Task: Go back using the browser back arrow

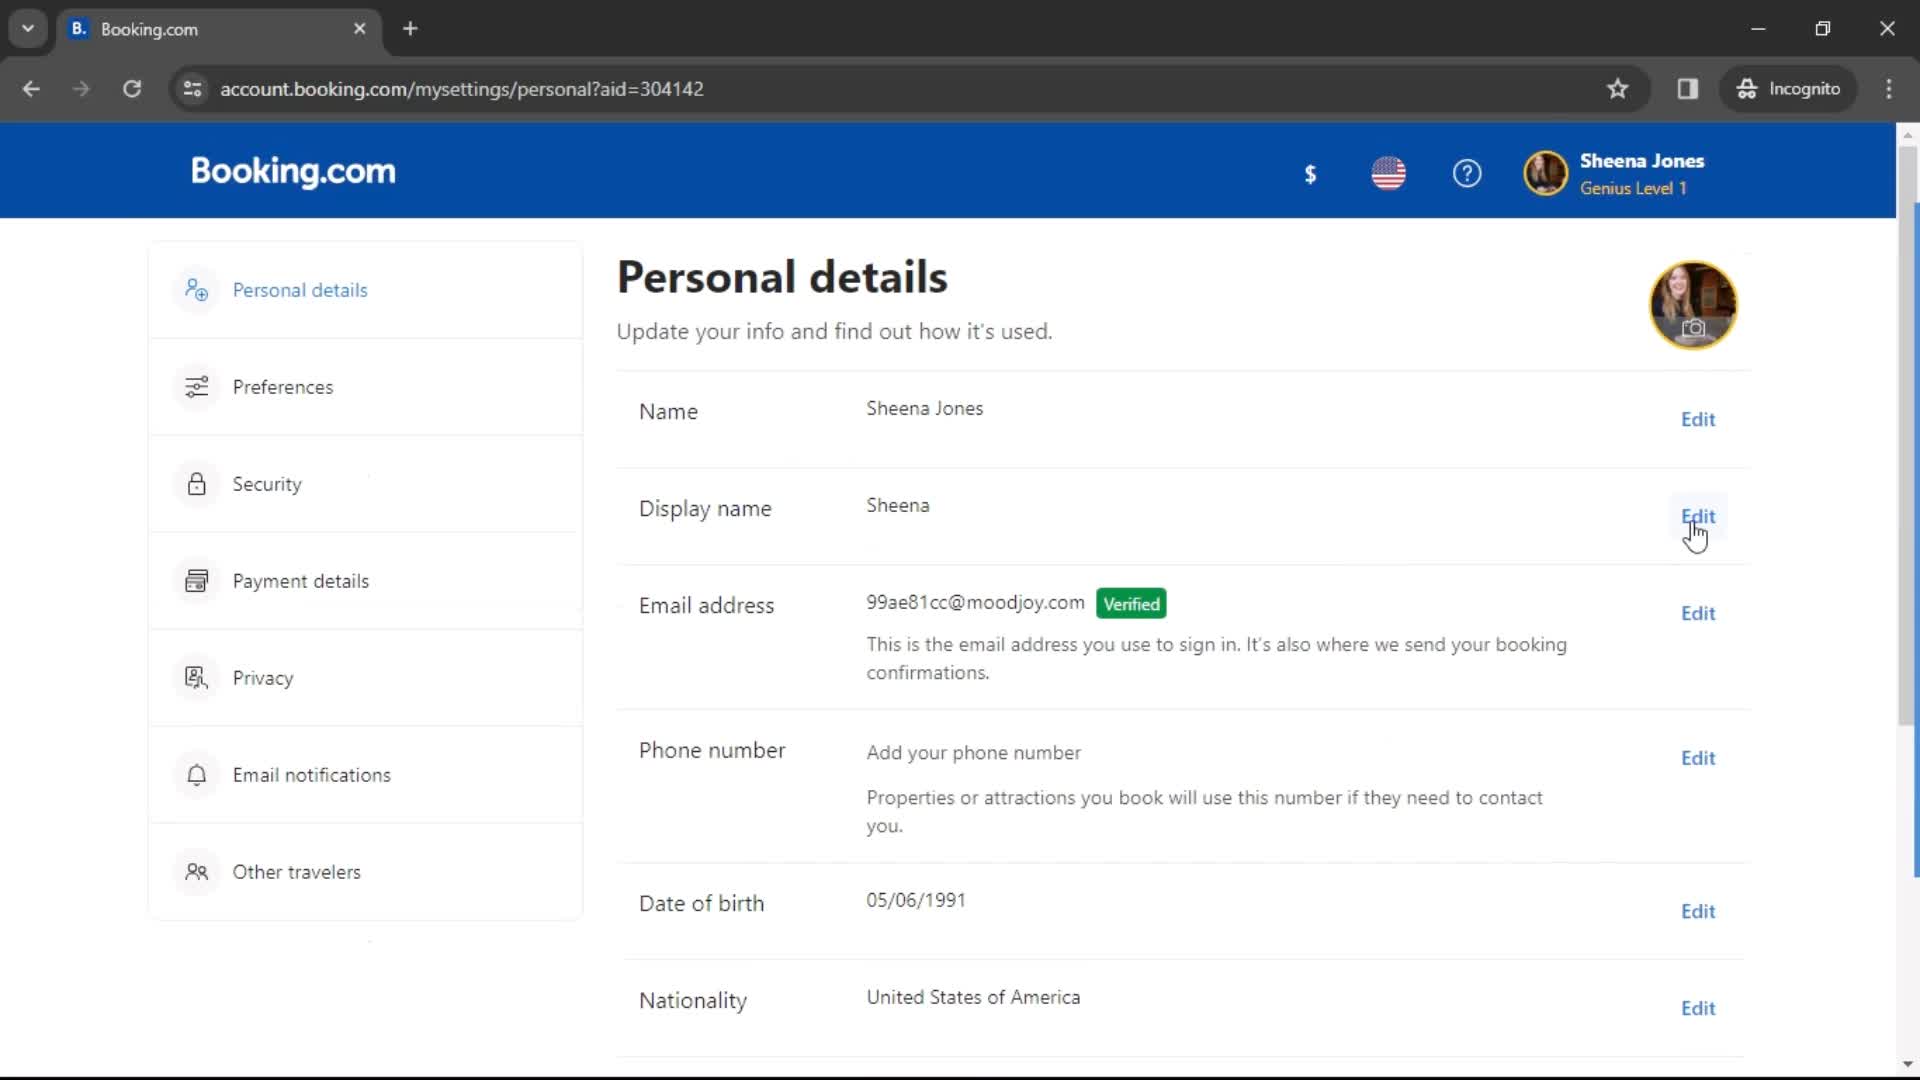Action: pos(31,89)
